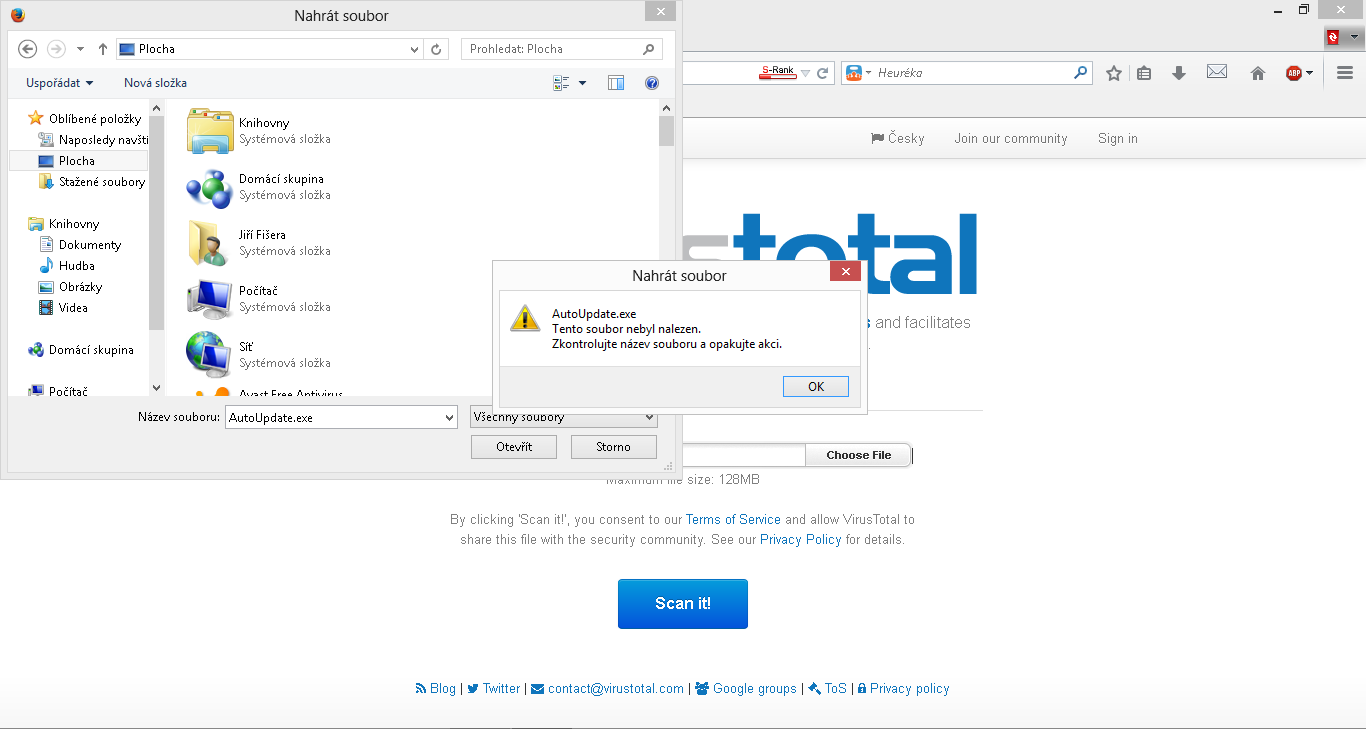Expand the Plocha address bar dropdown
Viewport: 1366px width, 729px height.
pyautogui.click(x=415, y=49)
